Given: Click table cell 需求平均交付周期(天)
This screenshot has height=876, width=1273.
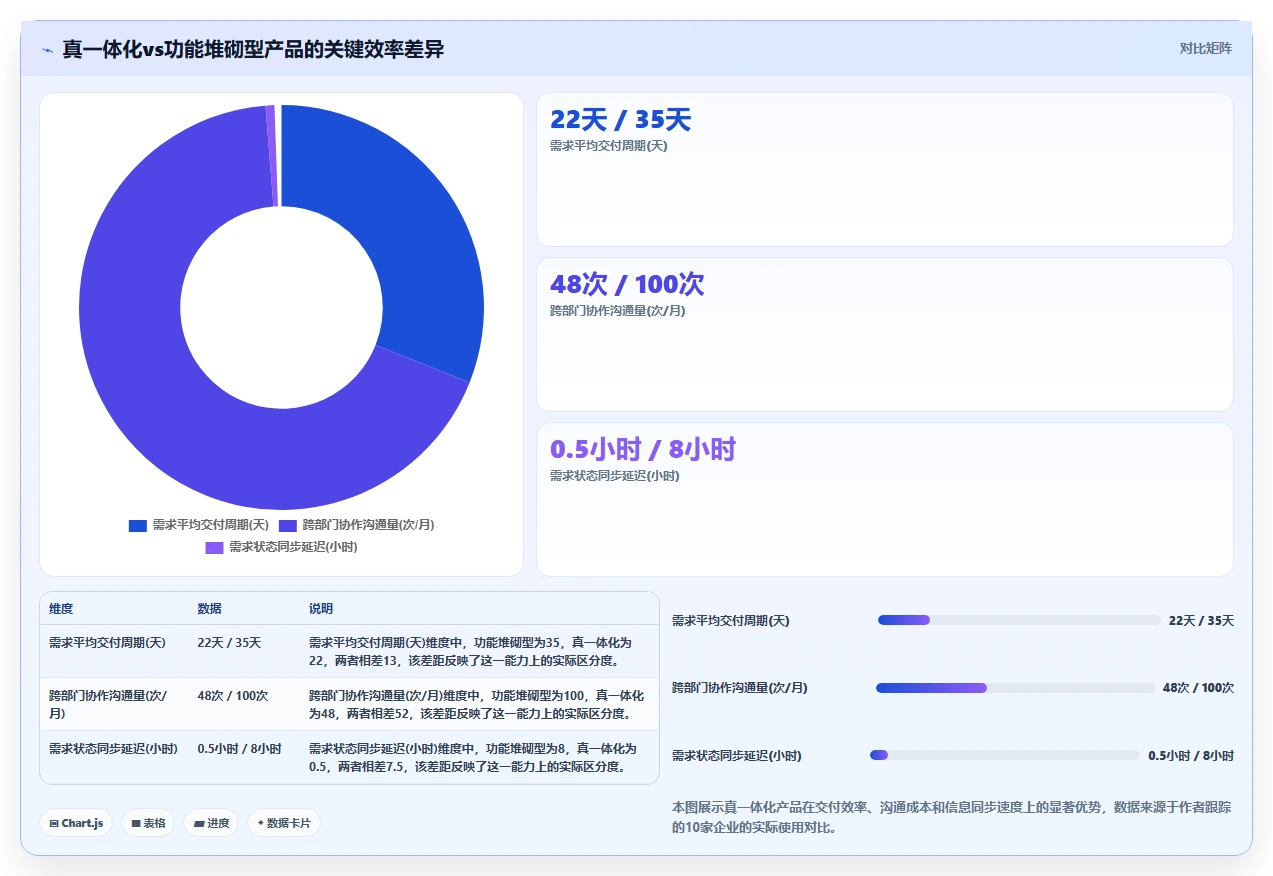Looking at the screenshot, I should [108, 643].
